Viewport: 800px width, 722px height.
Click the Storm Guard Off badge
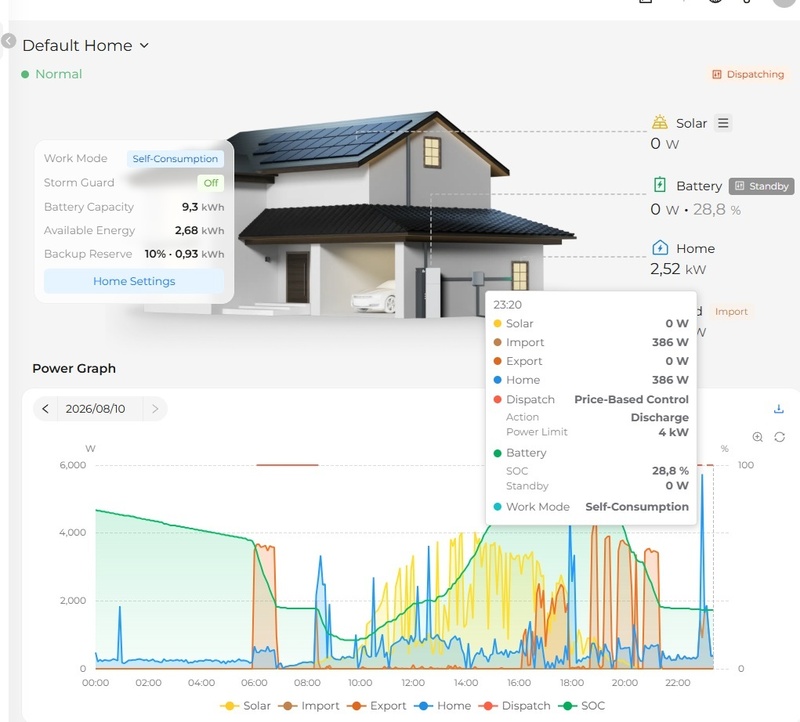210,183
